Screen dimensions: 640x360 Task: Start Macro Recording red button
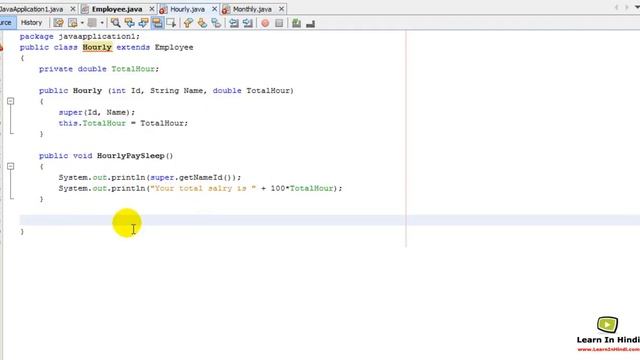[265, 23]
